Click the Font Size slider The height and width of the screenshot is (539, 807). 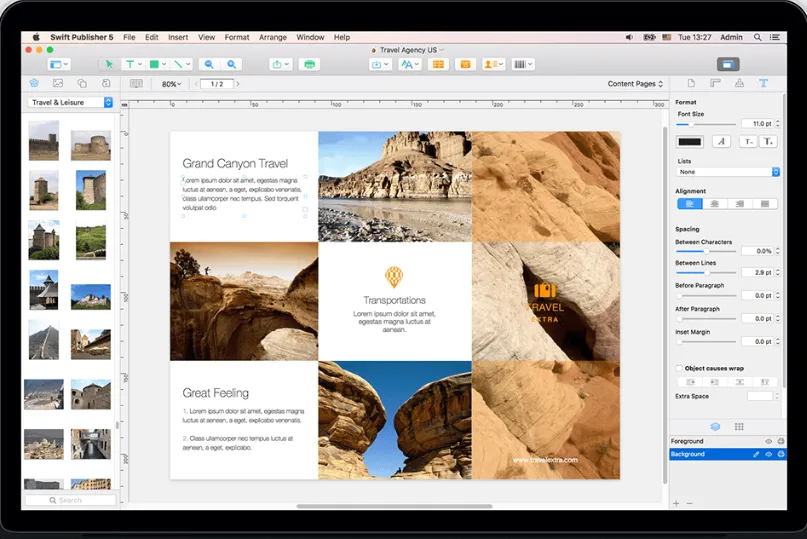(x=706, y=124)
